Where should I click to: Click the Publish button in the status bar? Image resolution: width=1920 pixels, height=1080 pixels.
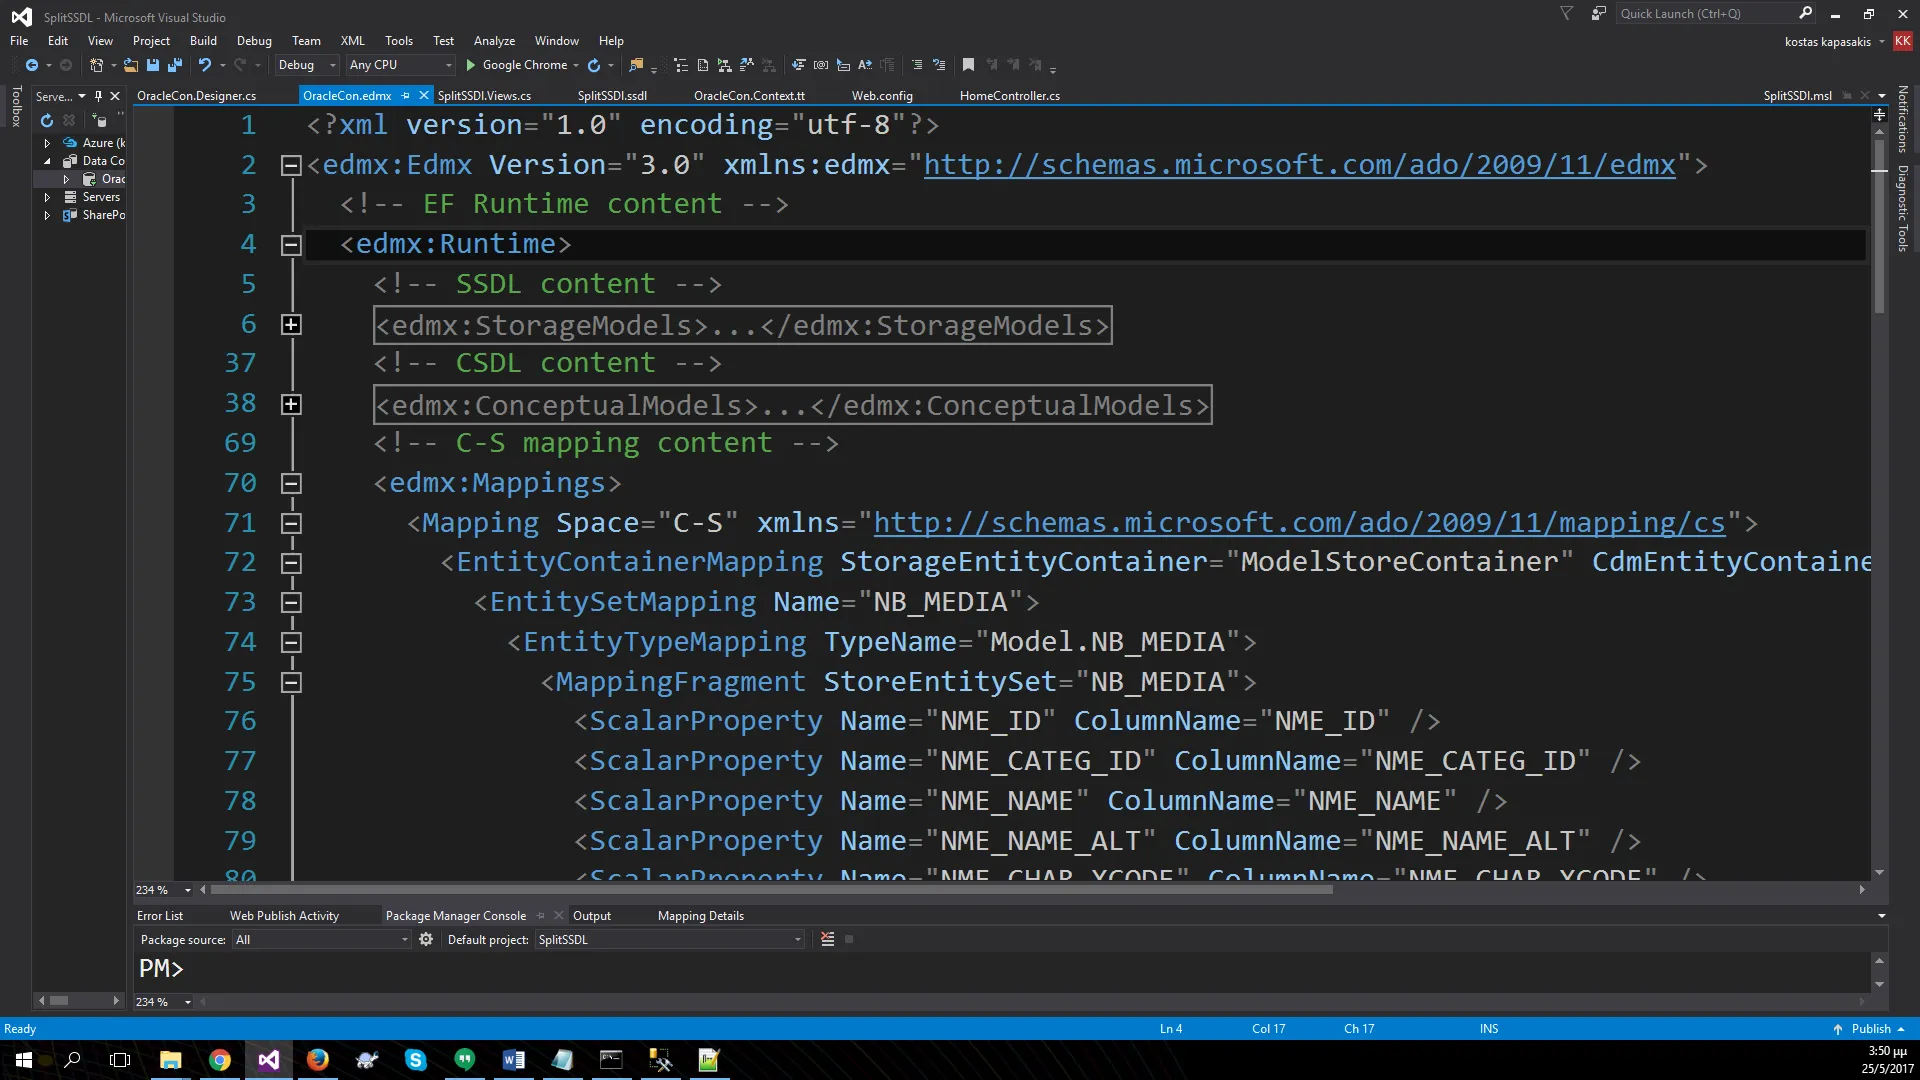coord(1869,1029)
